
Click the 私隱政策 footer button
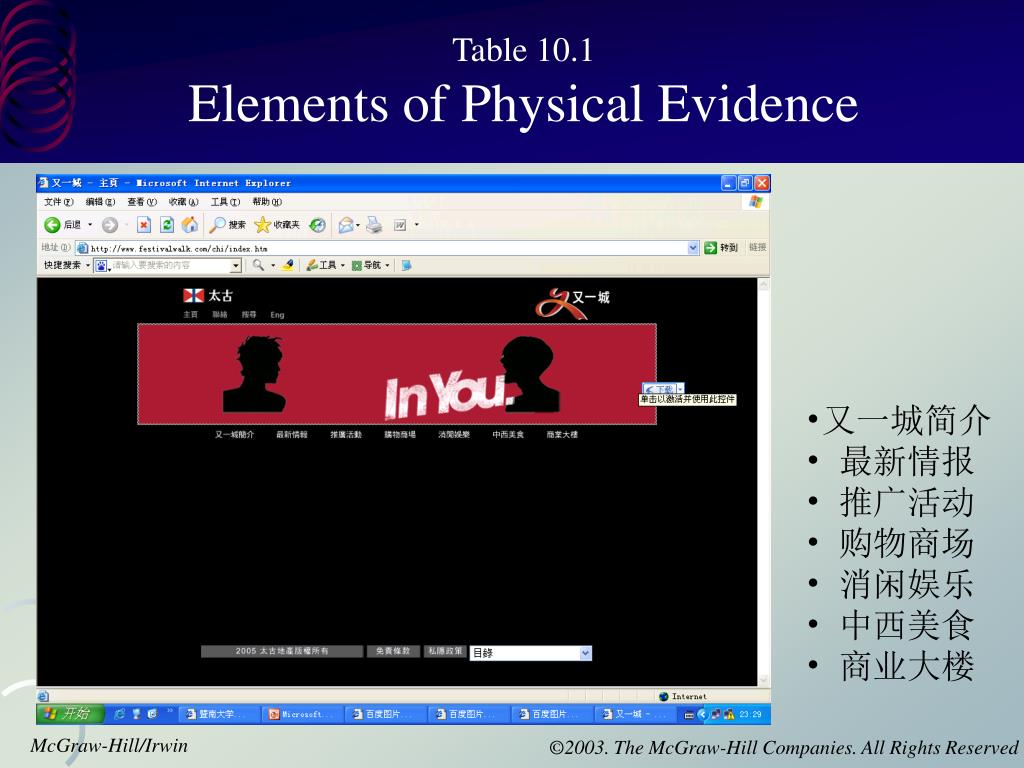[445, 651]
